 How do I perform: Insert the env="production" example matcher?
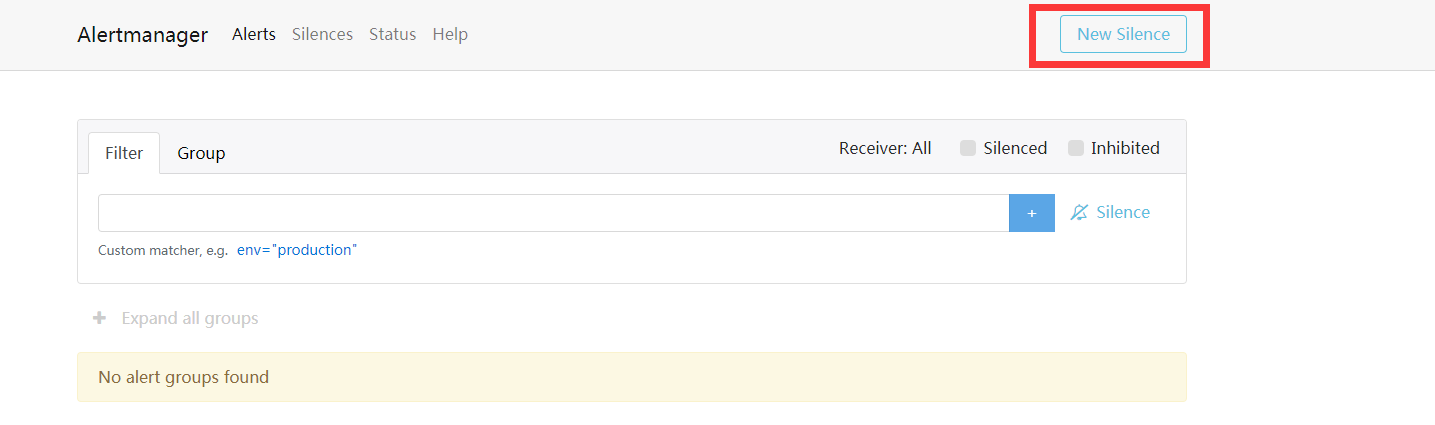[x=297, y=250]
